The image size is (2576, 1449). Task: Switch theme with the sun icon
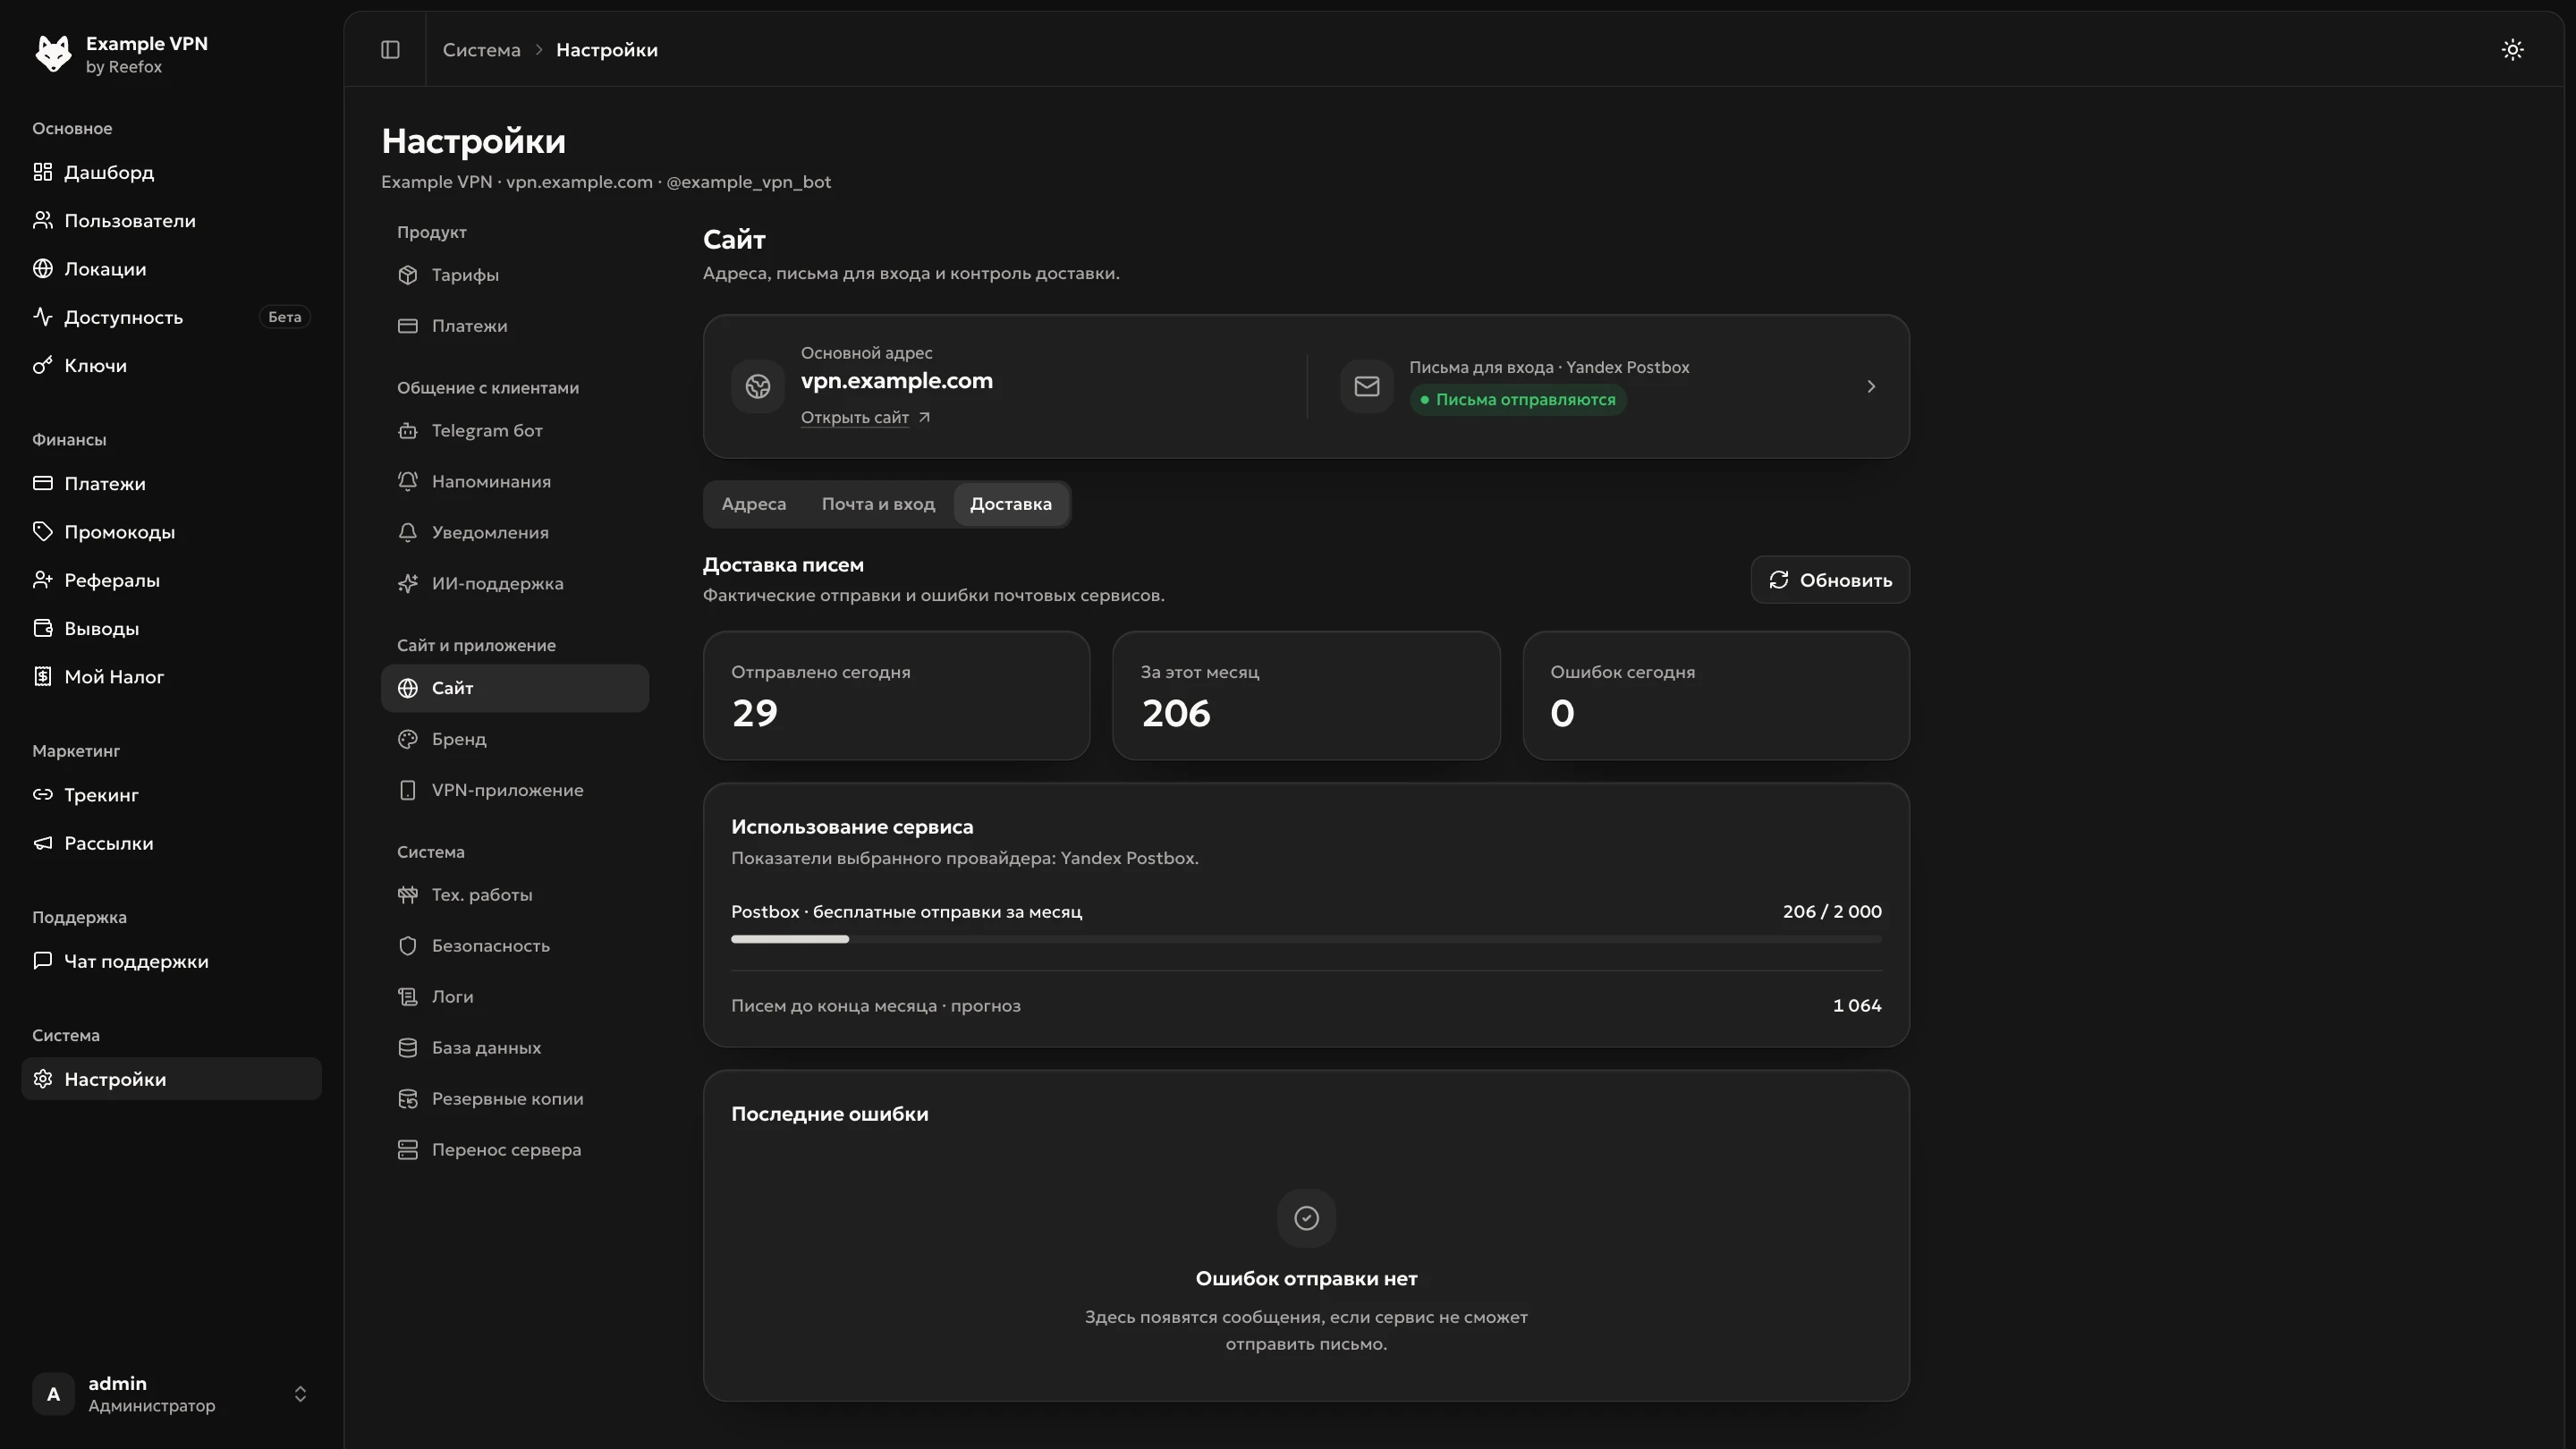(x=2512, y=49)
